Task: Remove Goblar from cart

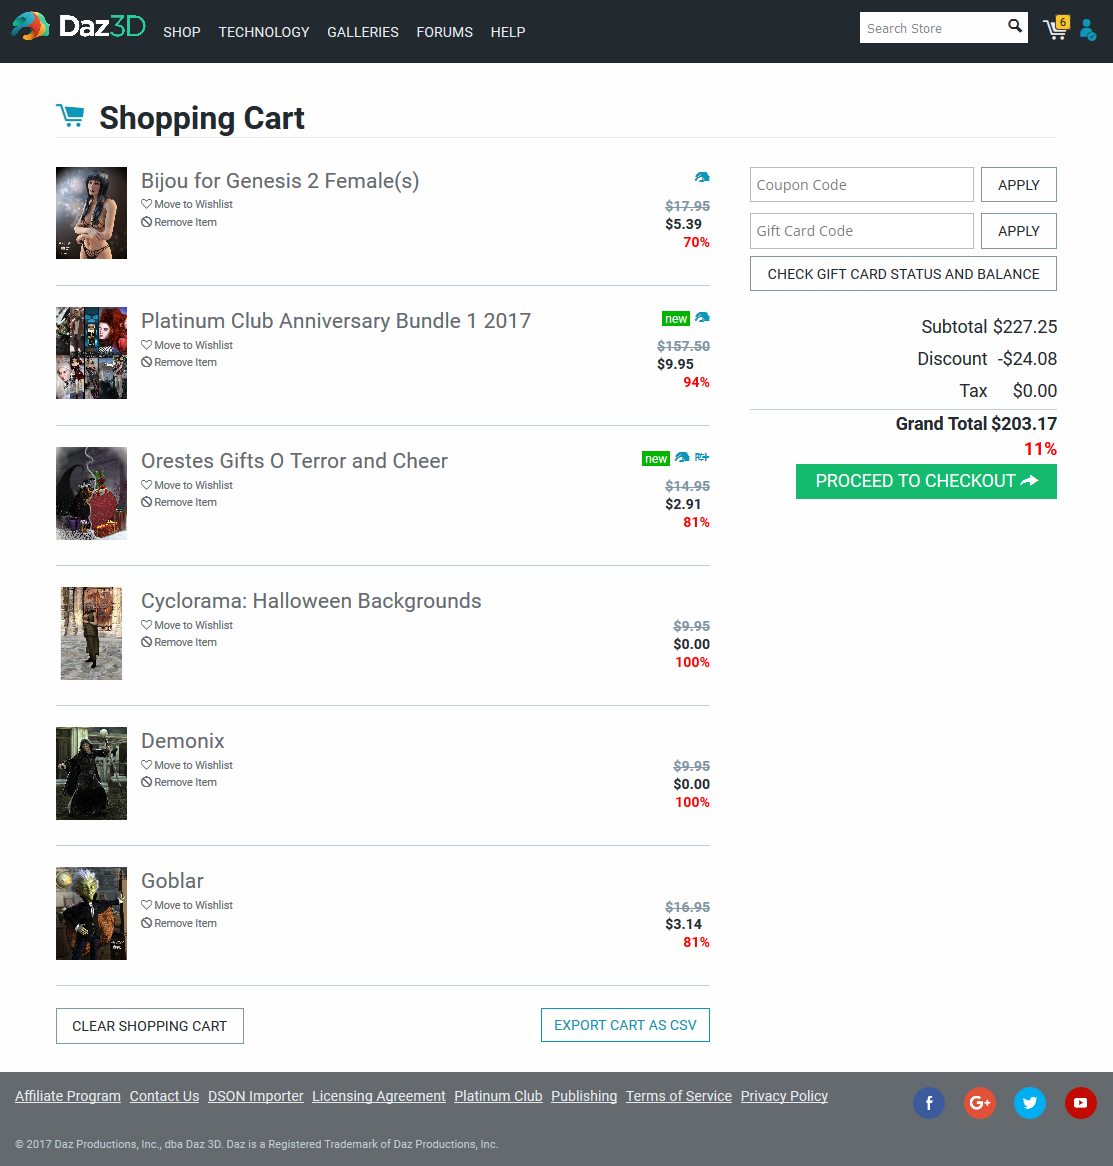Action: (x=179, y=923)
